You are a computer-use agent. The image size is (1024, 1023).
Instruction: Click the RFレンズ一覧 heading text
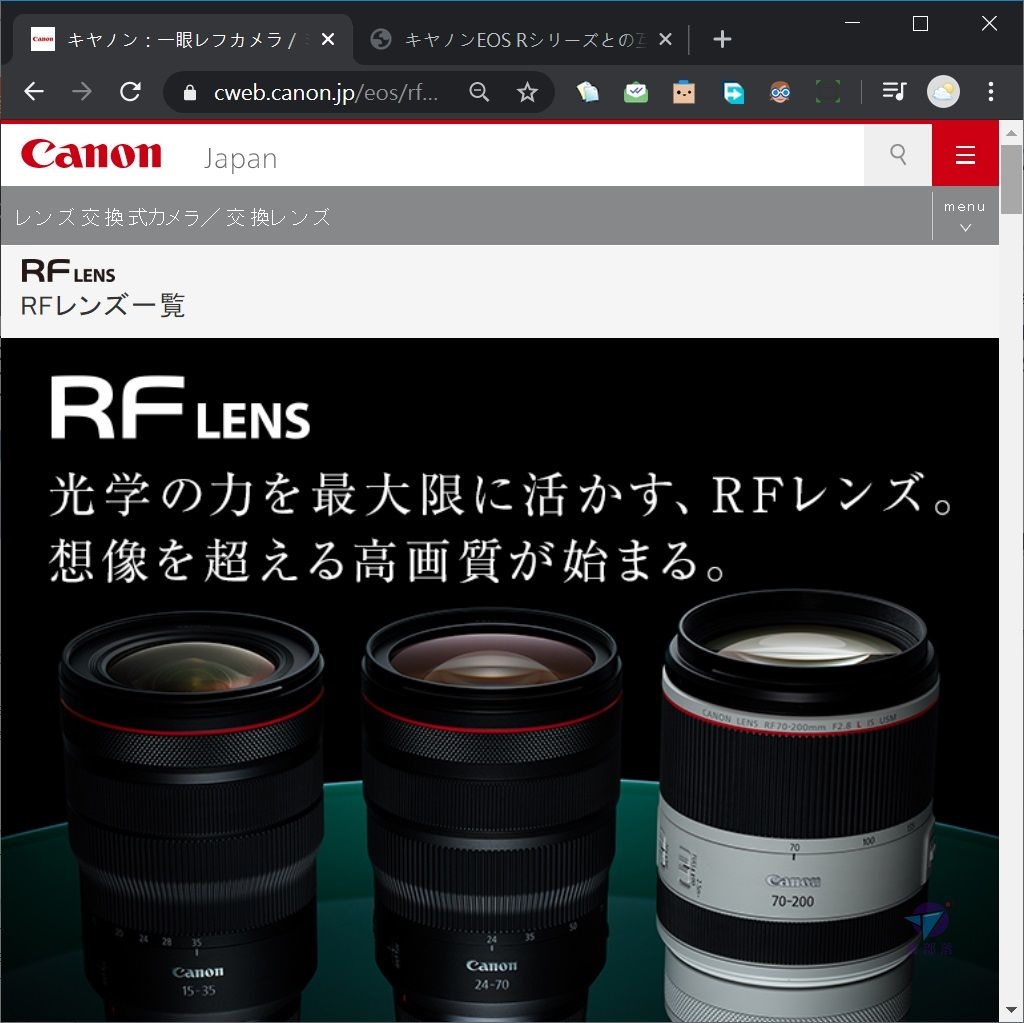103,305
